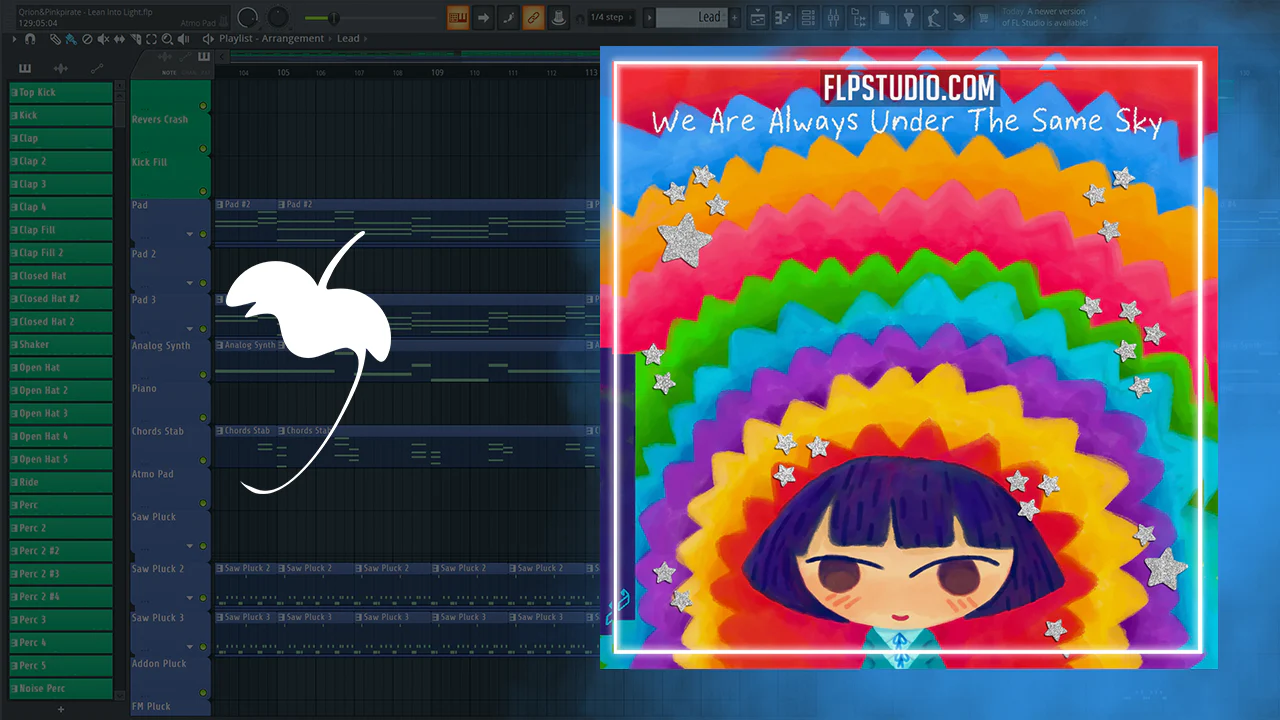Click the We Are Always Under The Same Sky cover

click(x=908, y=357)
